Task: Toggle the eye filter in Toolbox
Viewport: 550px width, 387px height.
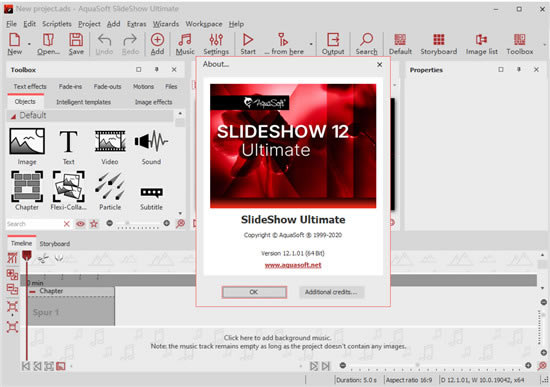Action: coord(80,223)
